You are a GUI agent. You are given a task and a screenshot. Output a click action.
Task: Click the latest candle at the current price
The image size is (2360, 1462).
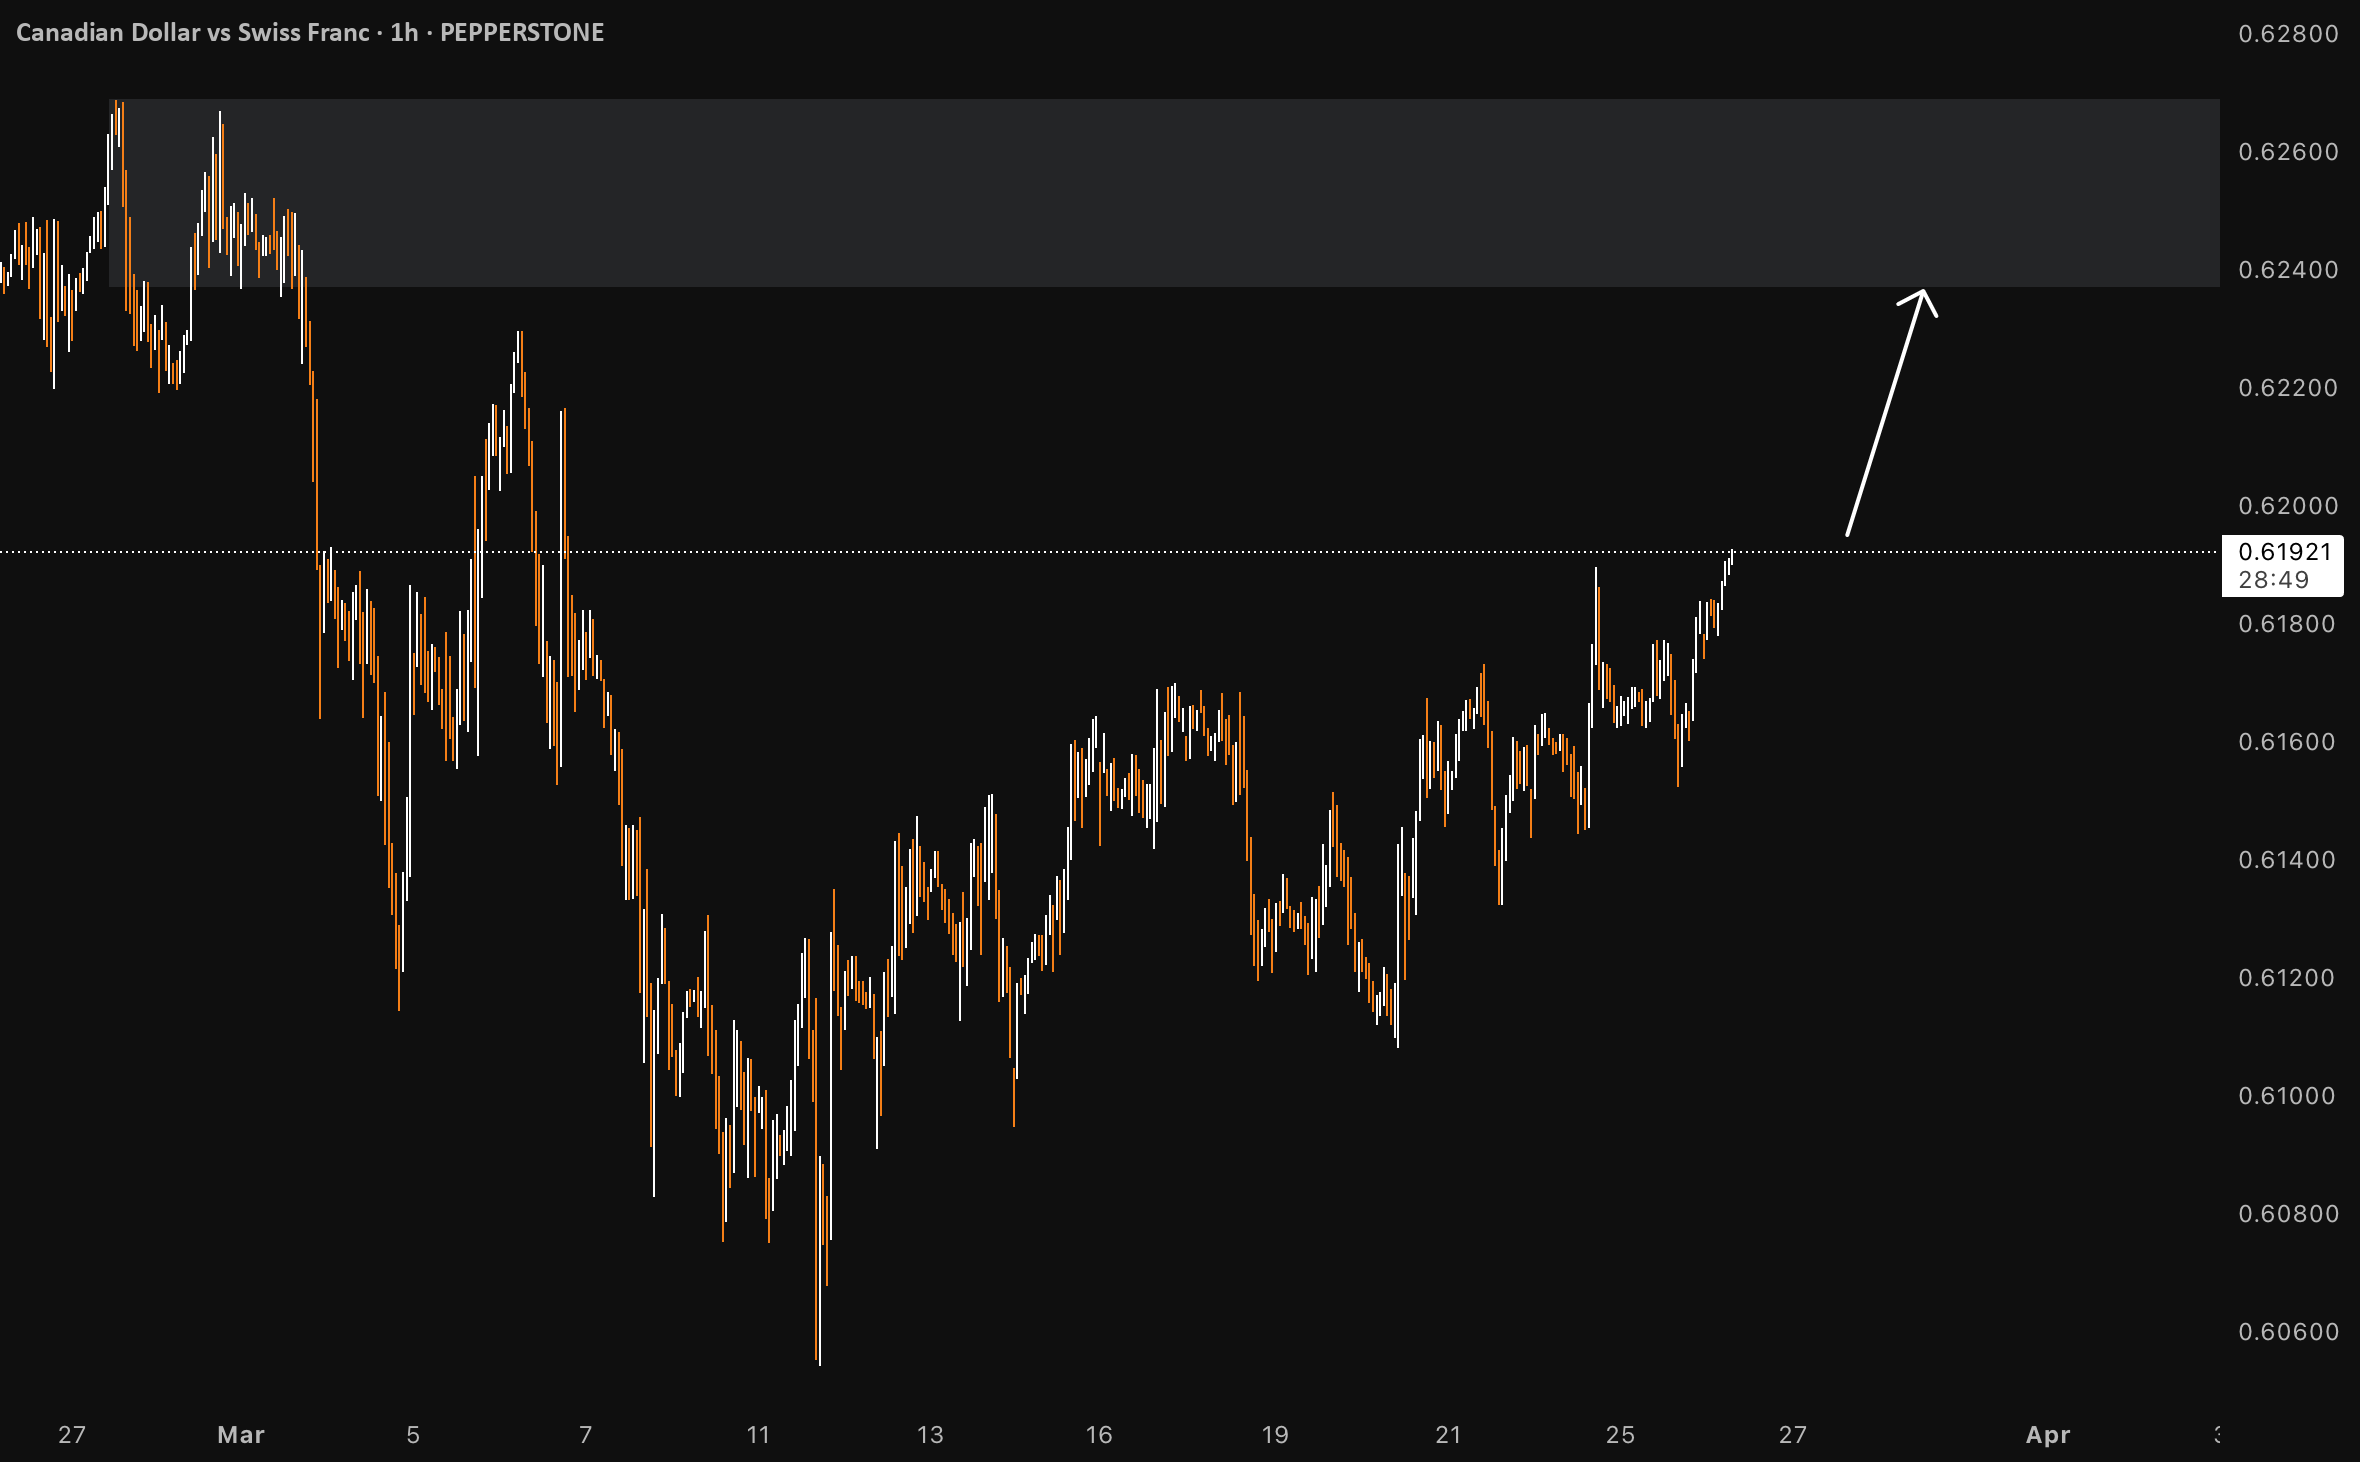coord(1731,557)
